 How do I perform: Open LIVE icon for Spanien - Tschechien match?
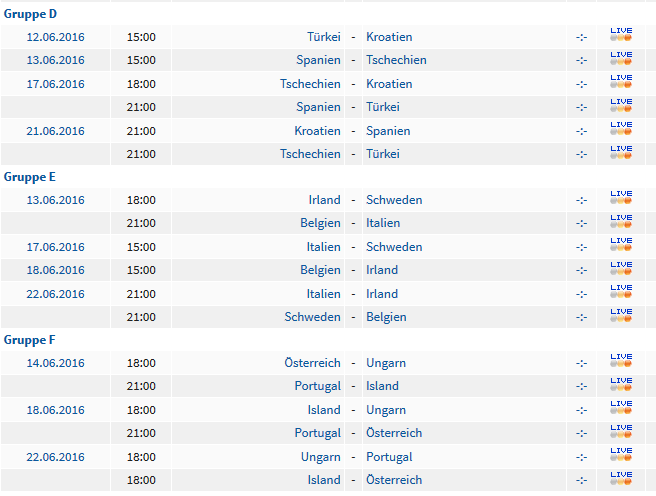[621, 59]
